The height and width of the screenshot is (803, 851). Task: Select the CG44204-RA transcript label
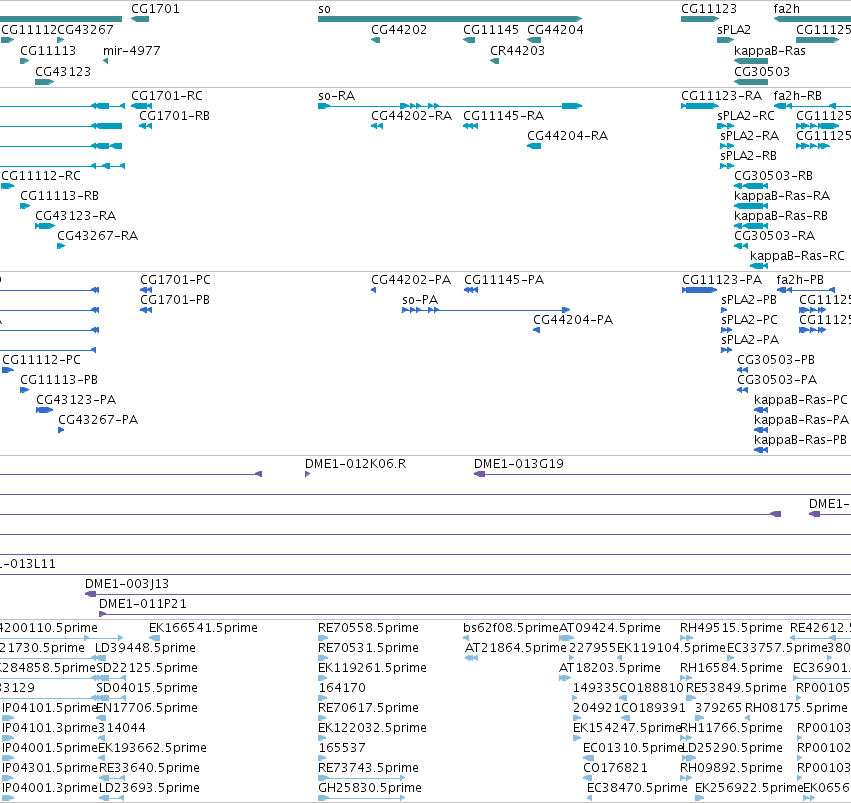(x=568, y=136)
